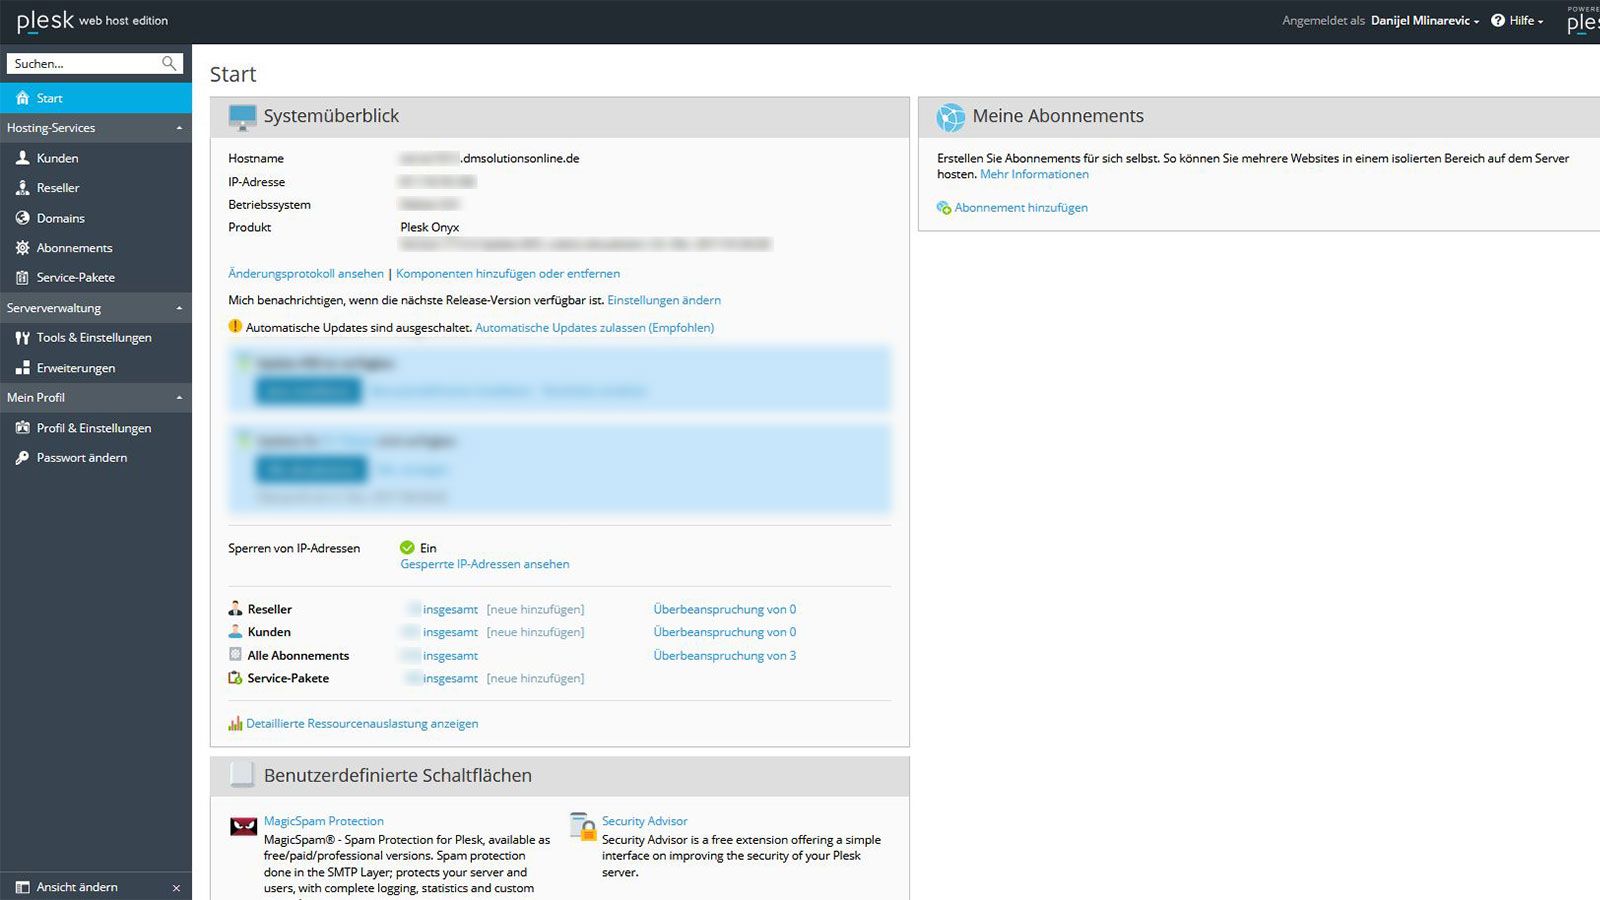Select Start in the sidebar menu
The width and height of the screenshot is (1600, 900).
pos(48,97)
